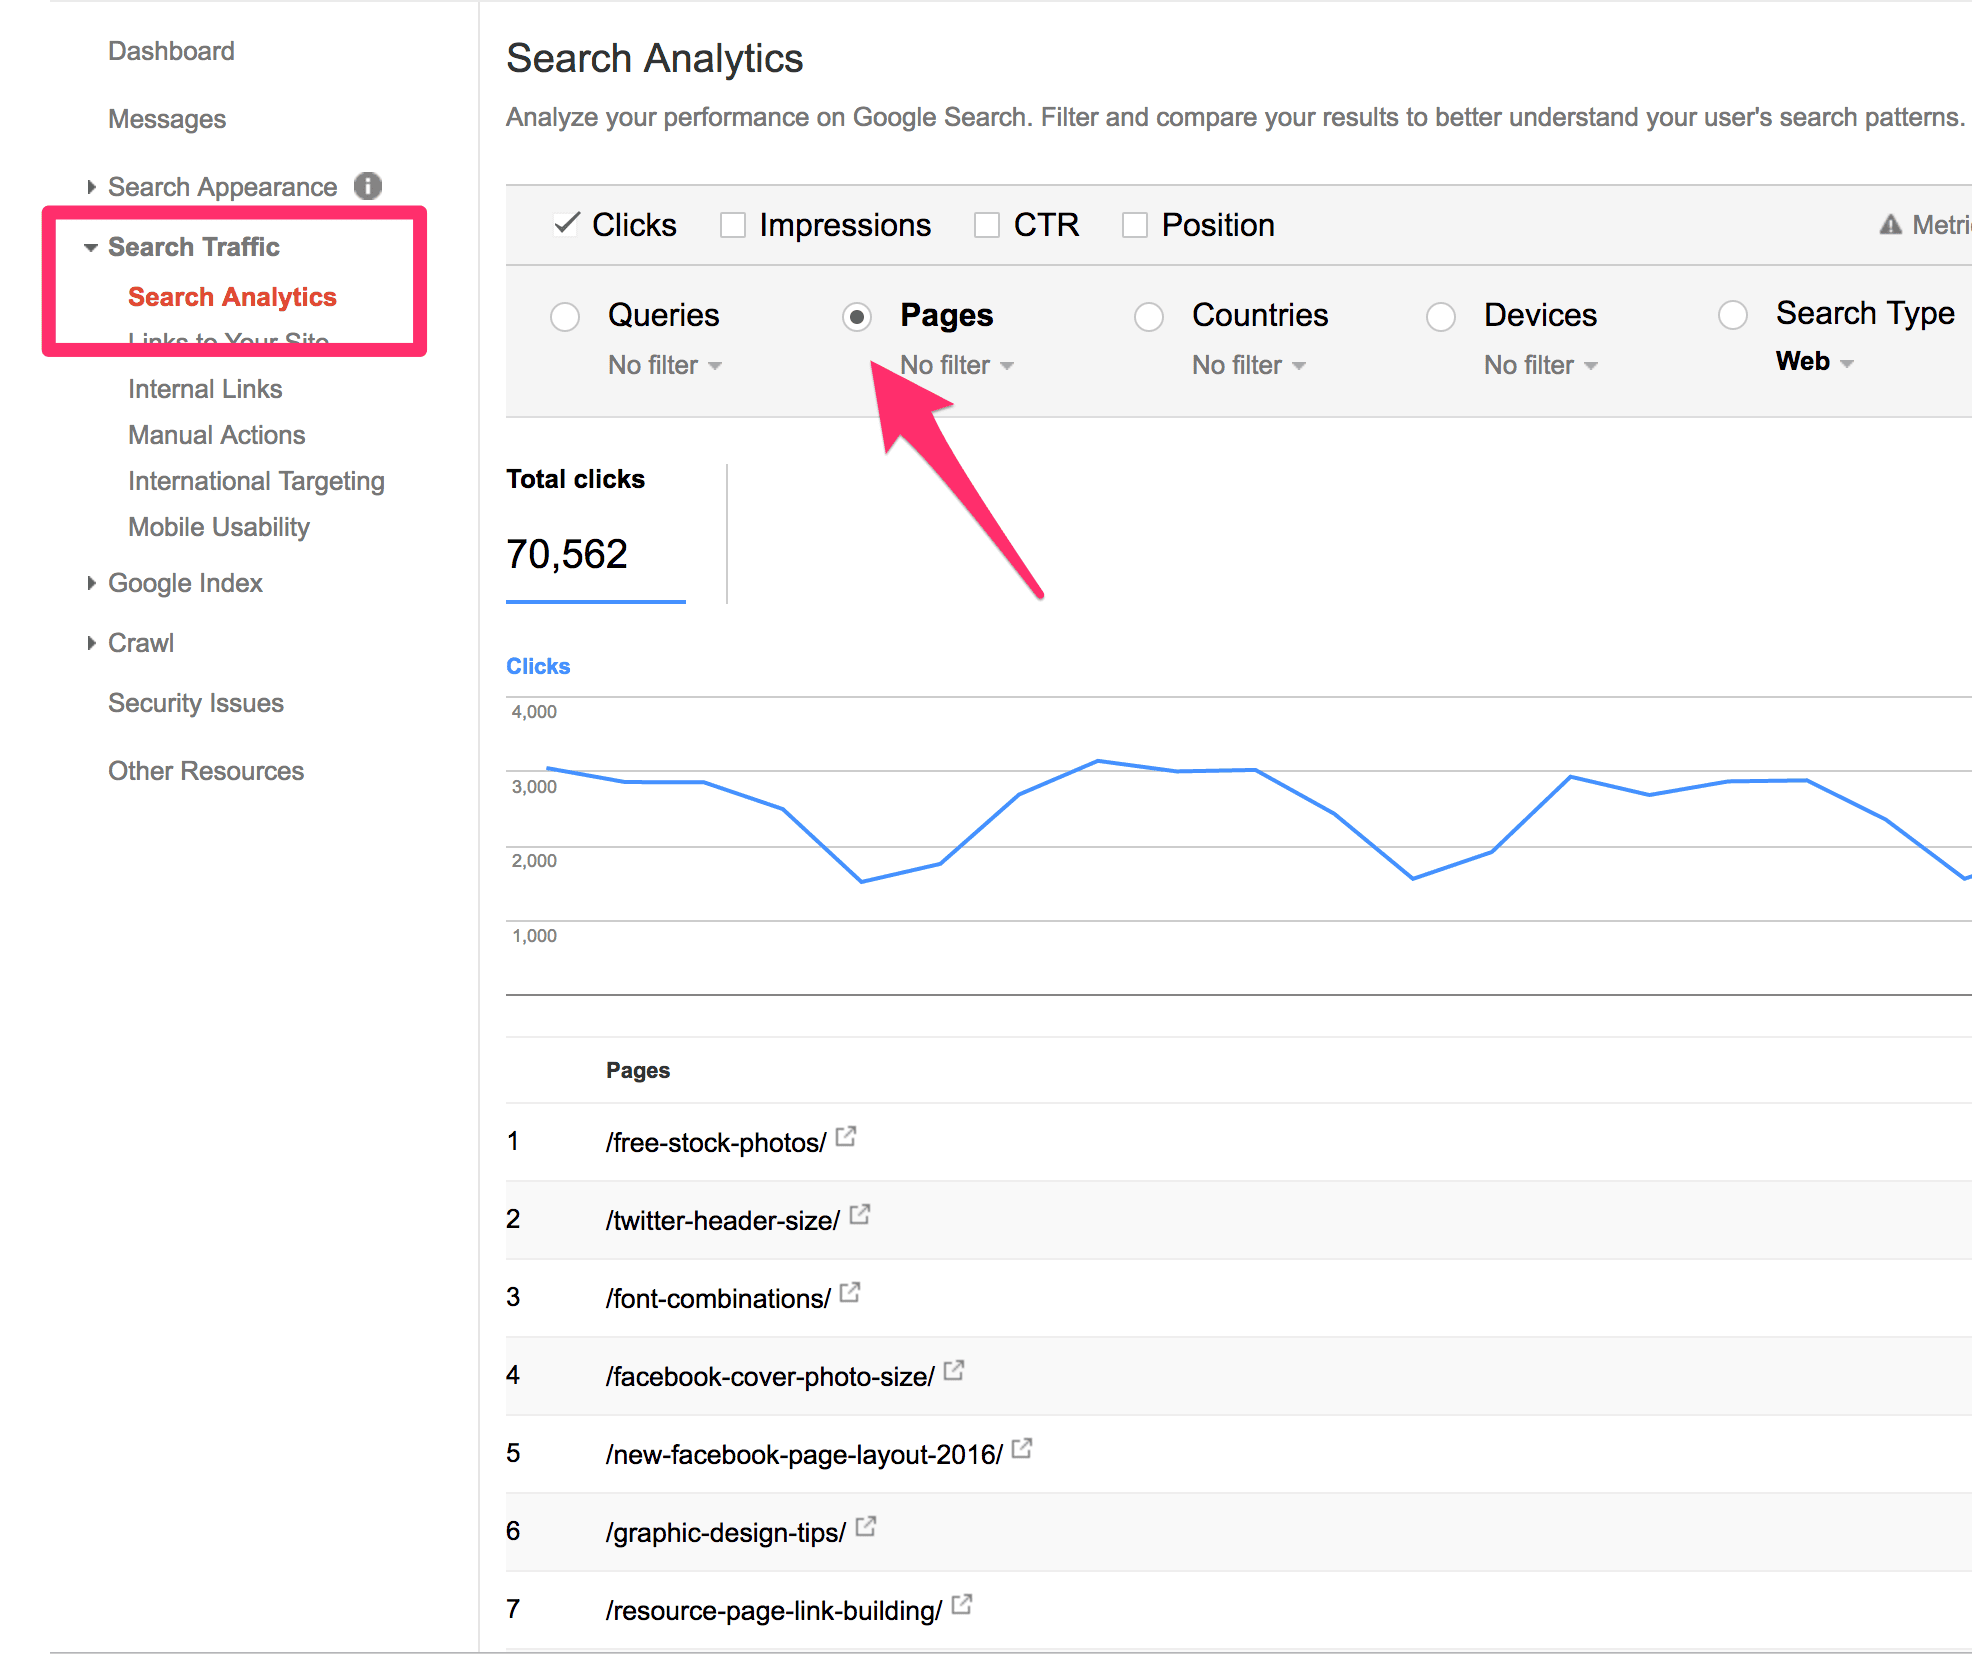1972x1654 pixels.
Task: Select the Total clicks 70,562 metric card
Action: (x=596, y=533)
